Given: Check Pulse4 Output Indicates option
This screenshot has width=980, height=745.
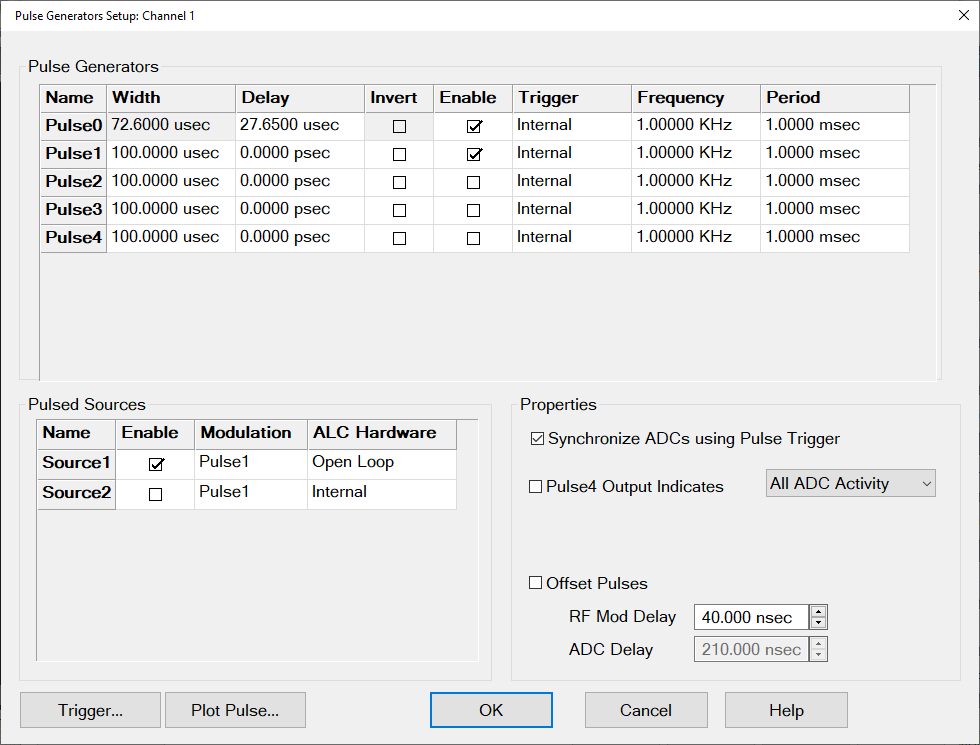Looking at the screenshot, I should coord(536,487).
